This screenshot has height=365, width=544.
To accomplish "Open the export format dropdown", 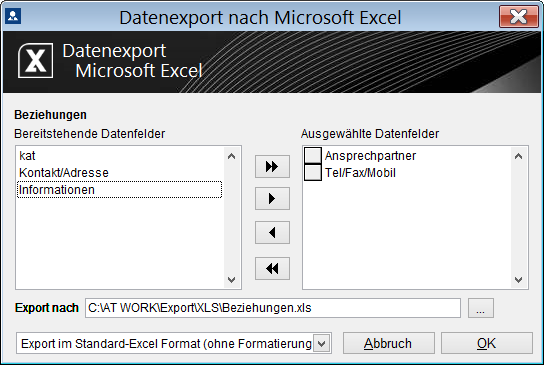I will click(x=322, y=344).
